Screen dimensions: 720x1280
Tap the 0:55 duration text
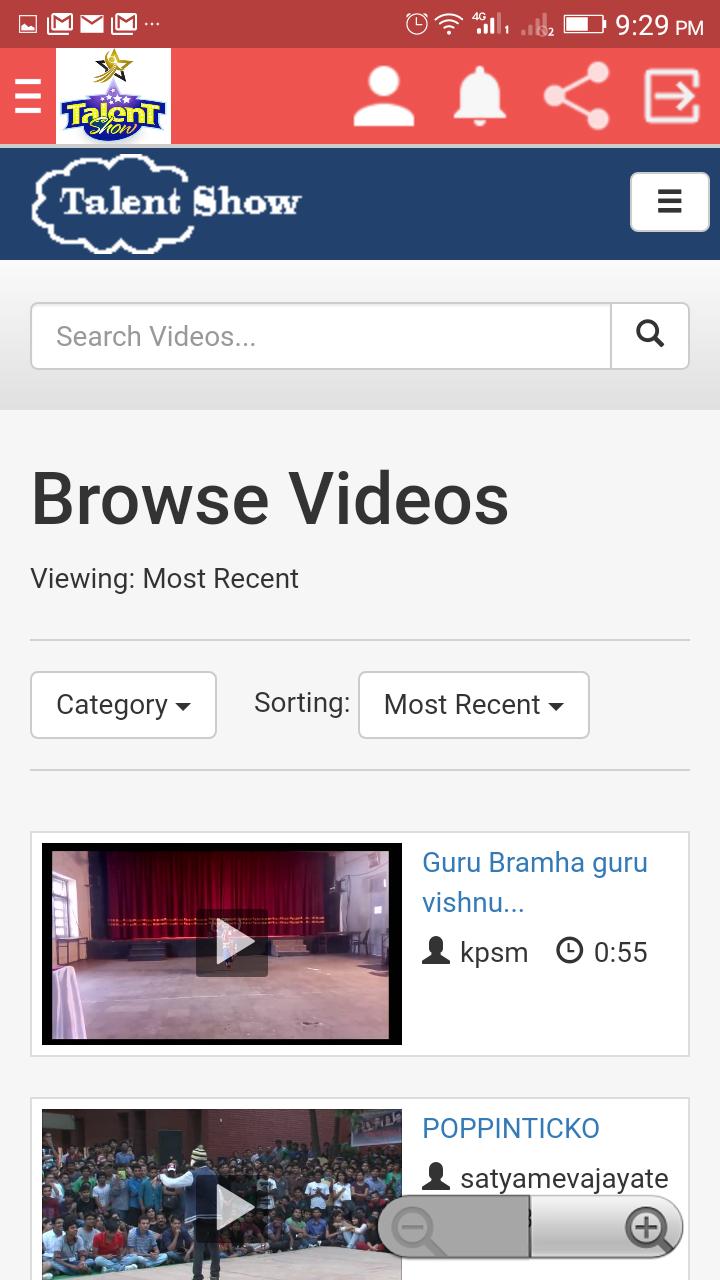(621, 952)
